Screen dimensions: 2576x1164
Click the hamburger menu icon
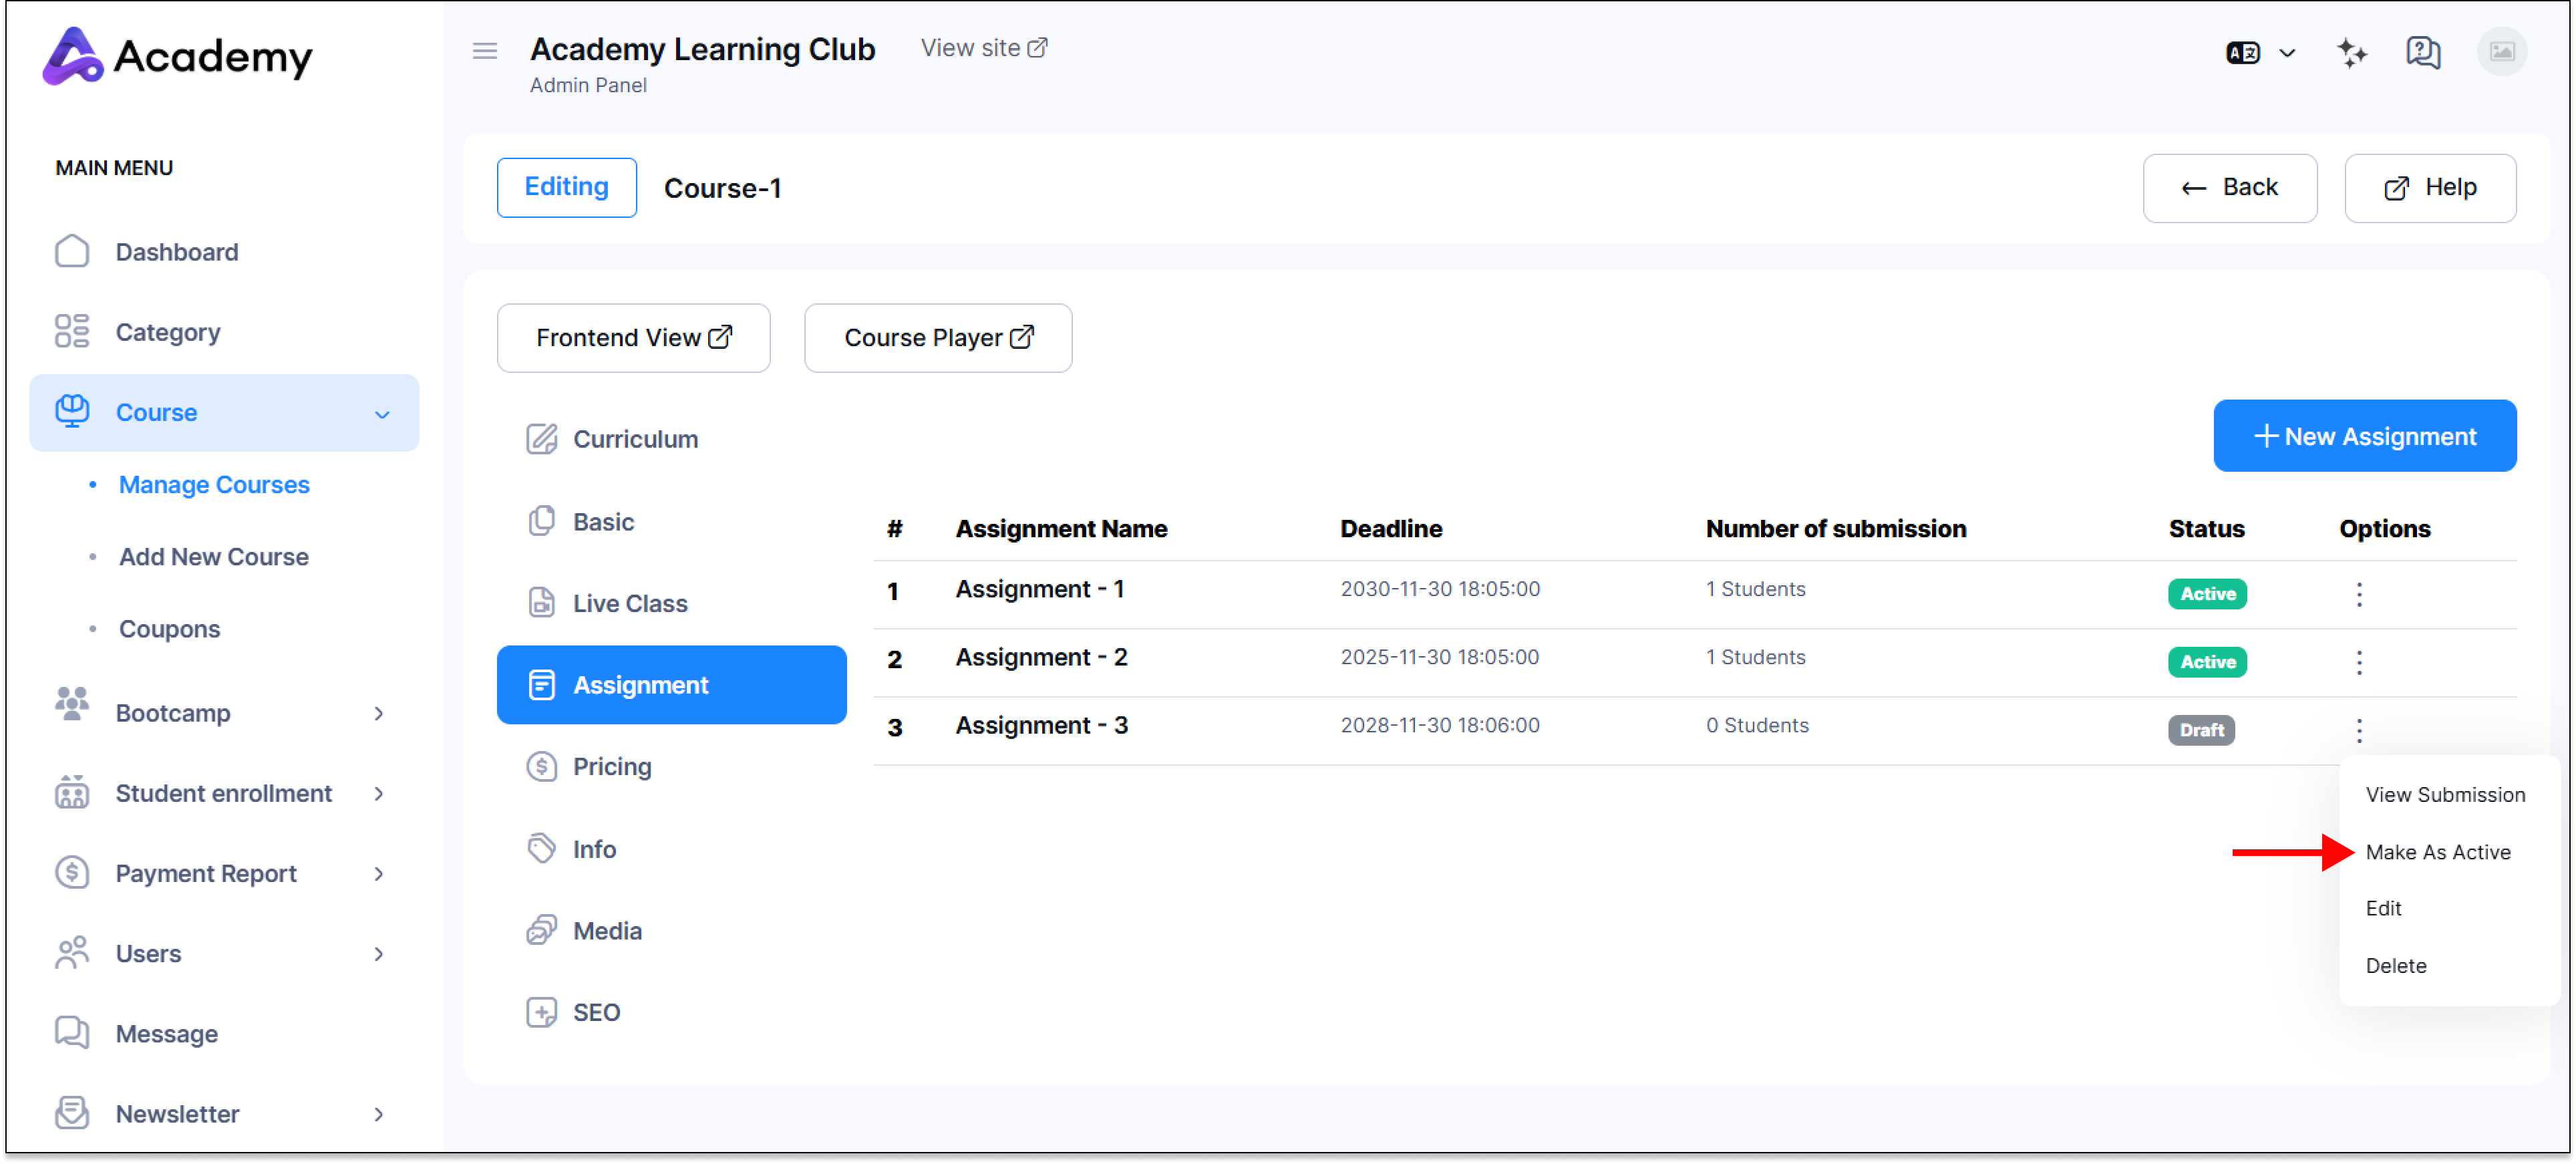pos(485,50)
